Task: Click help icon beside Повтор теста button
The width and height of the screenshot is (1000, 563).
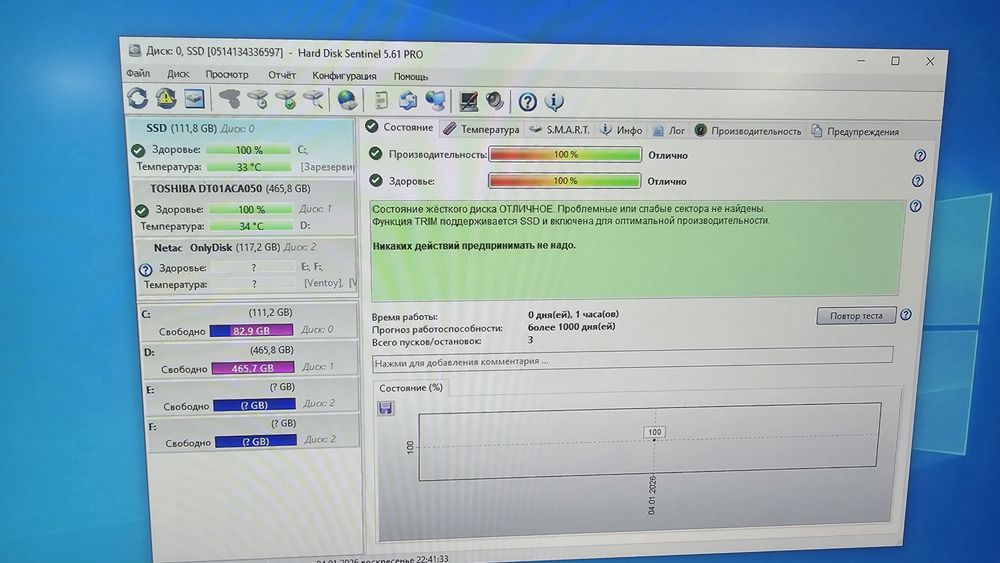Action: [906, 314]
